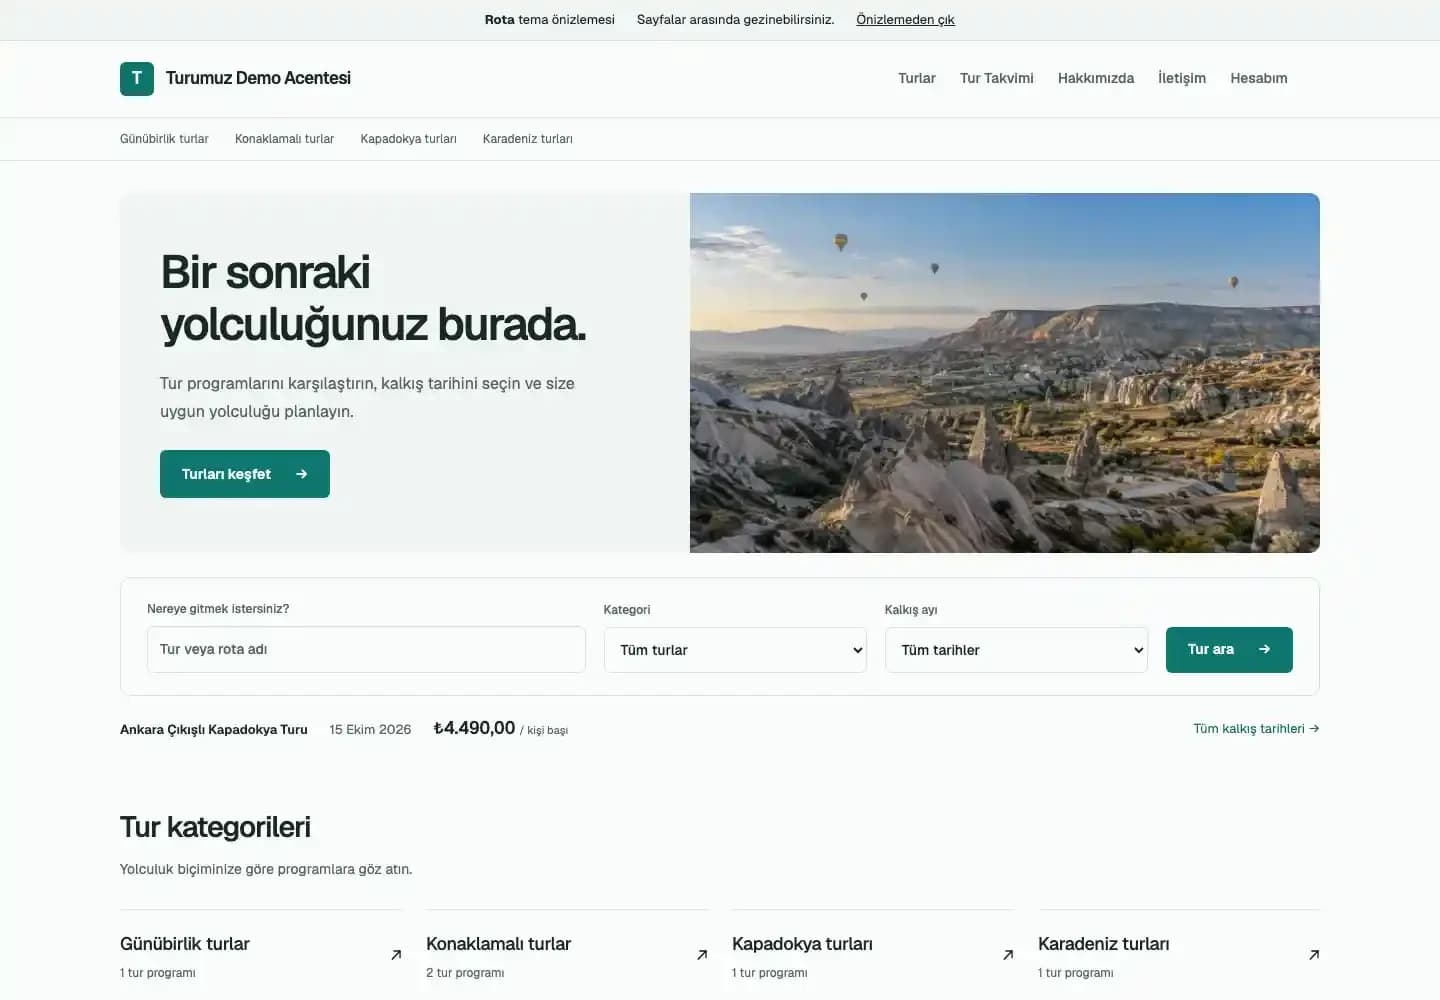1440x1000 pixels.
Task: Click 1 tur programı under Kapadokya turları
Action: click(769, 973)
